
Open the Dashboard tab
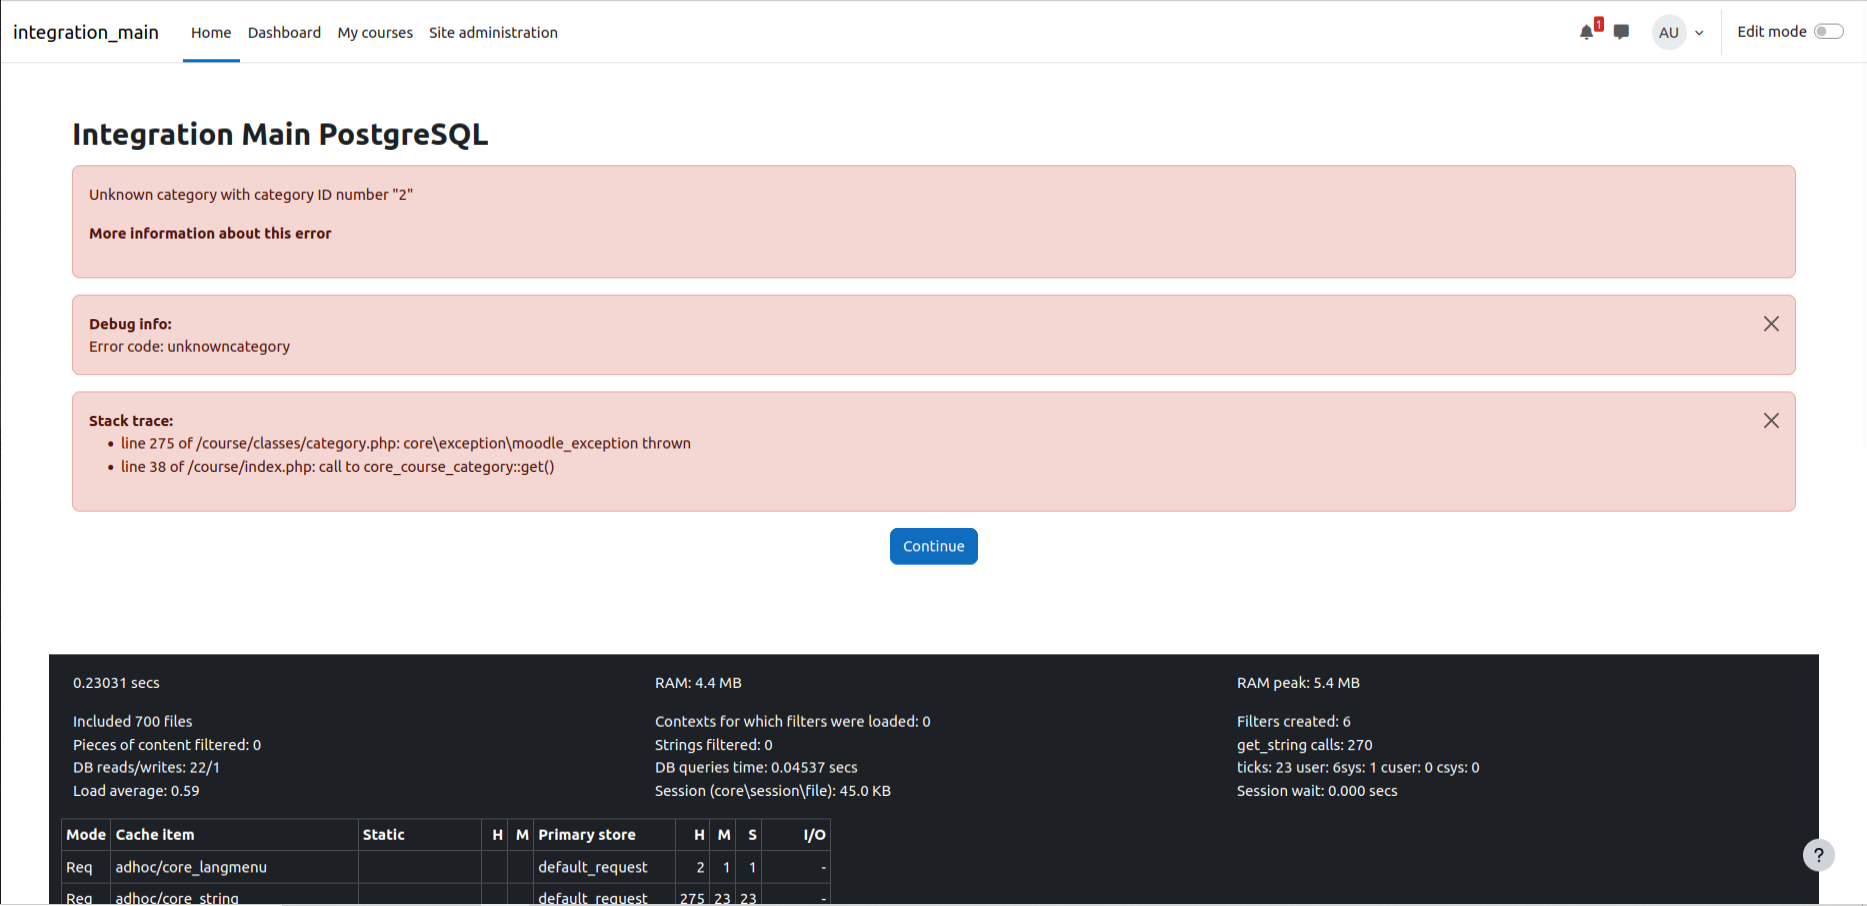[284, 32]
